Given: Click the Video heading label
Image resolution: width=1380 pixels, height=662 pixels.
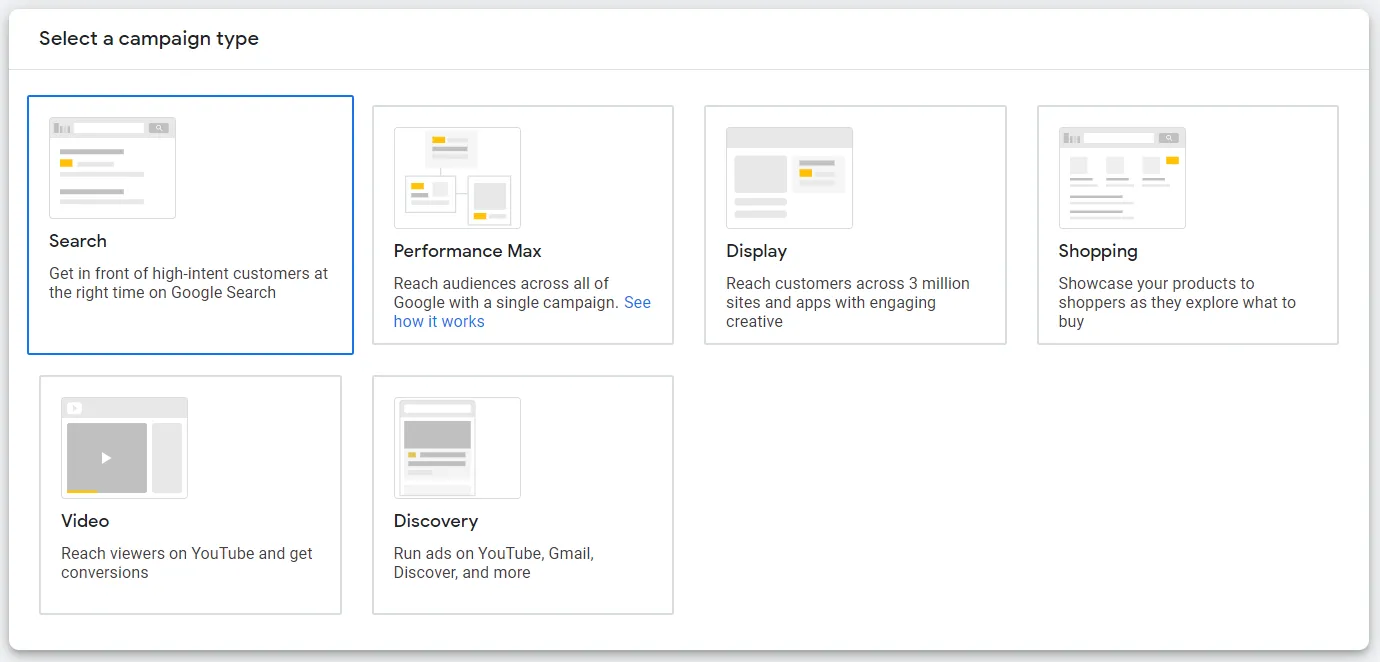Looking at the screenshot, I should pos(85,521).
